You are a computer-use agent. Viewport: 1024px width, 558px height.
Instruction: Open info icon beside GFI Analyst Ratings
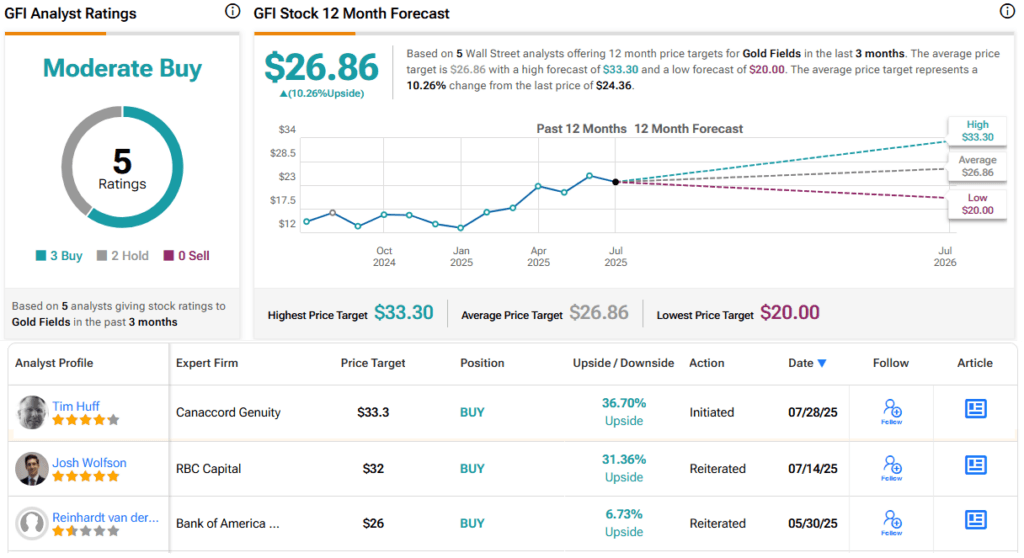click(232, 11)
